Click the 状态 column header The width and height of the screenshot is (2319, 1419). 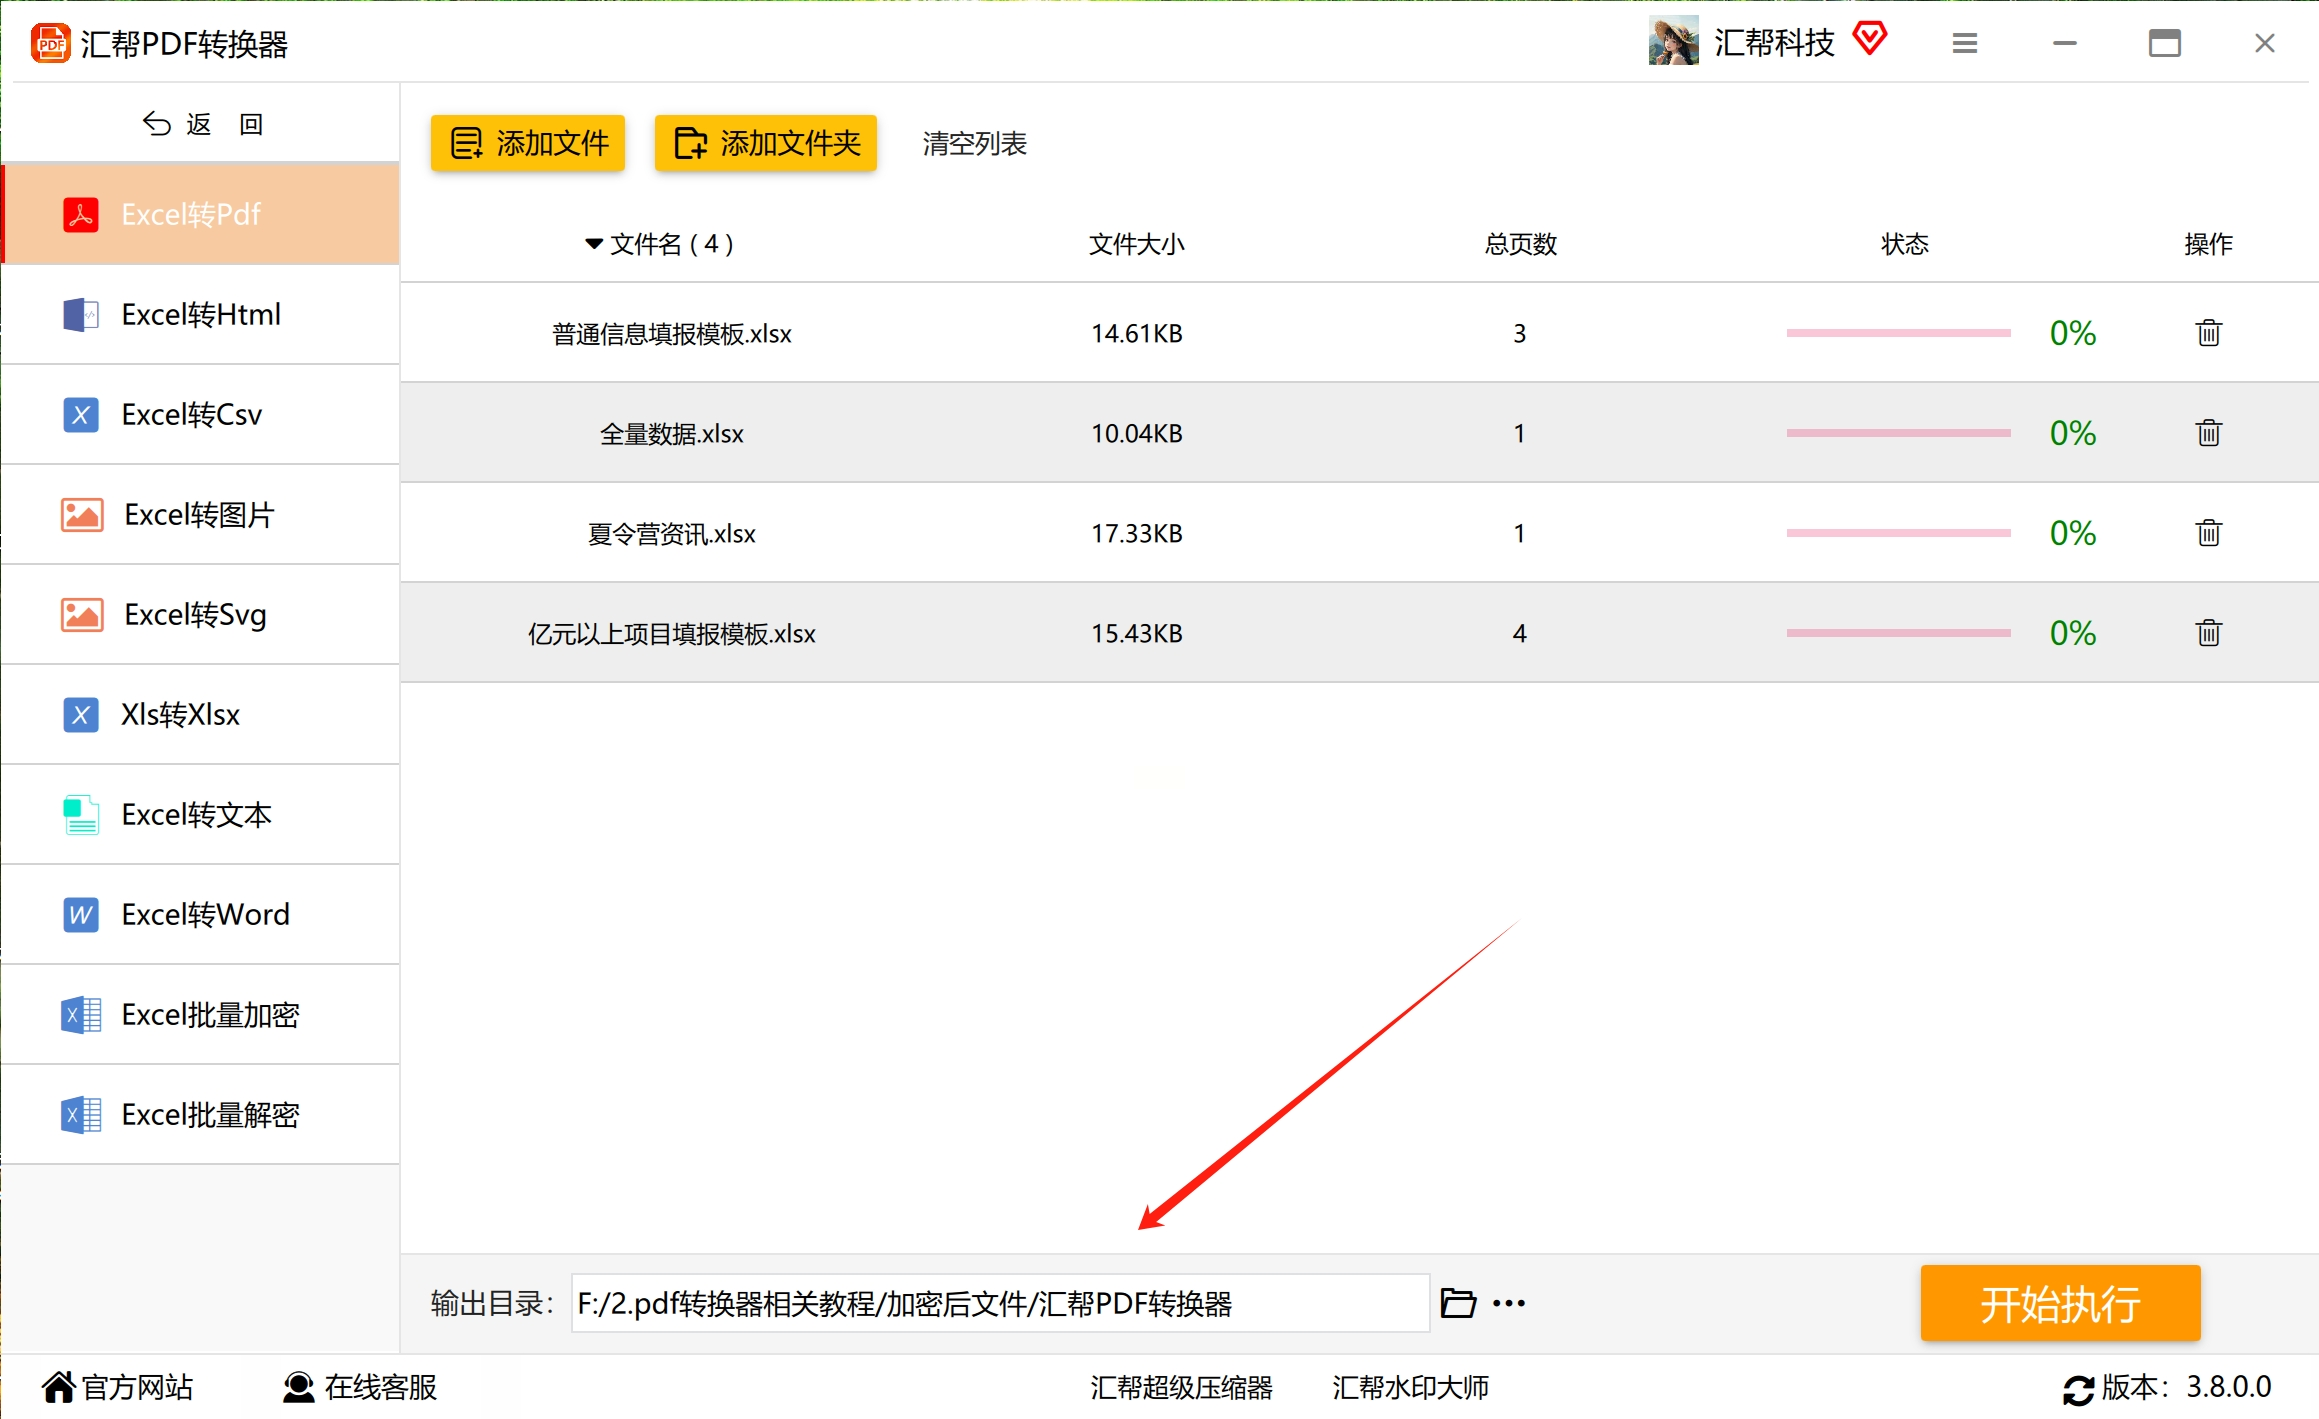1905,244
